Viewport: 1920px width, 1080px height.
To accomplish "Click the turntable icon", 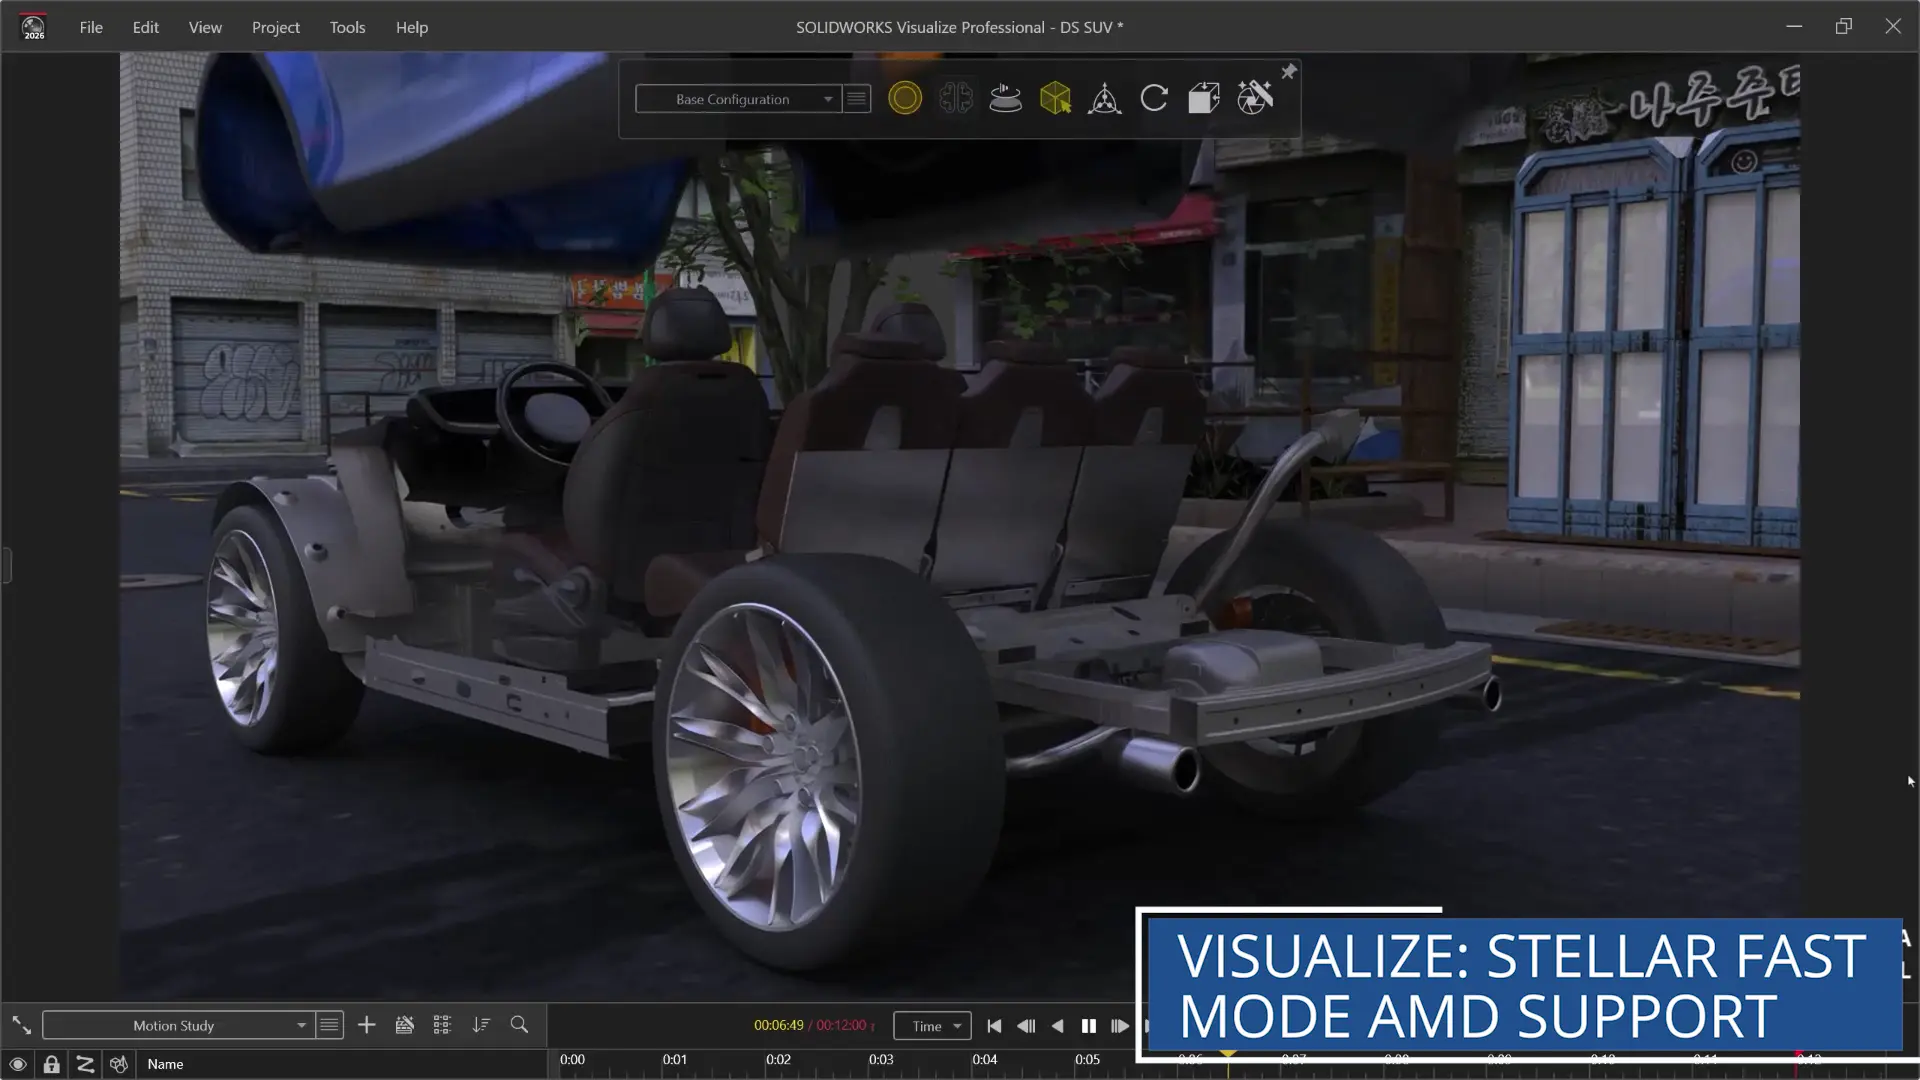I will [x=1005, y=98].
